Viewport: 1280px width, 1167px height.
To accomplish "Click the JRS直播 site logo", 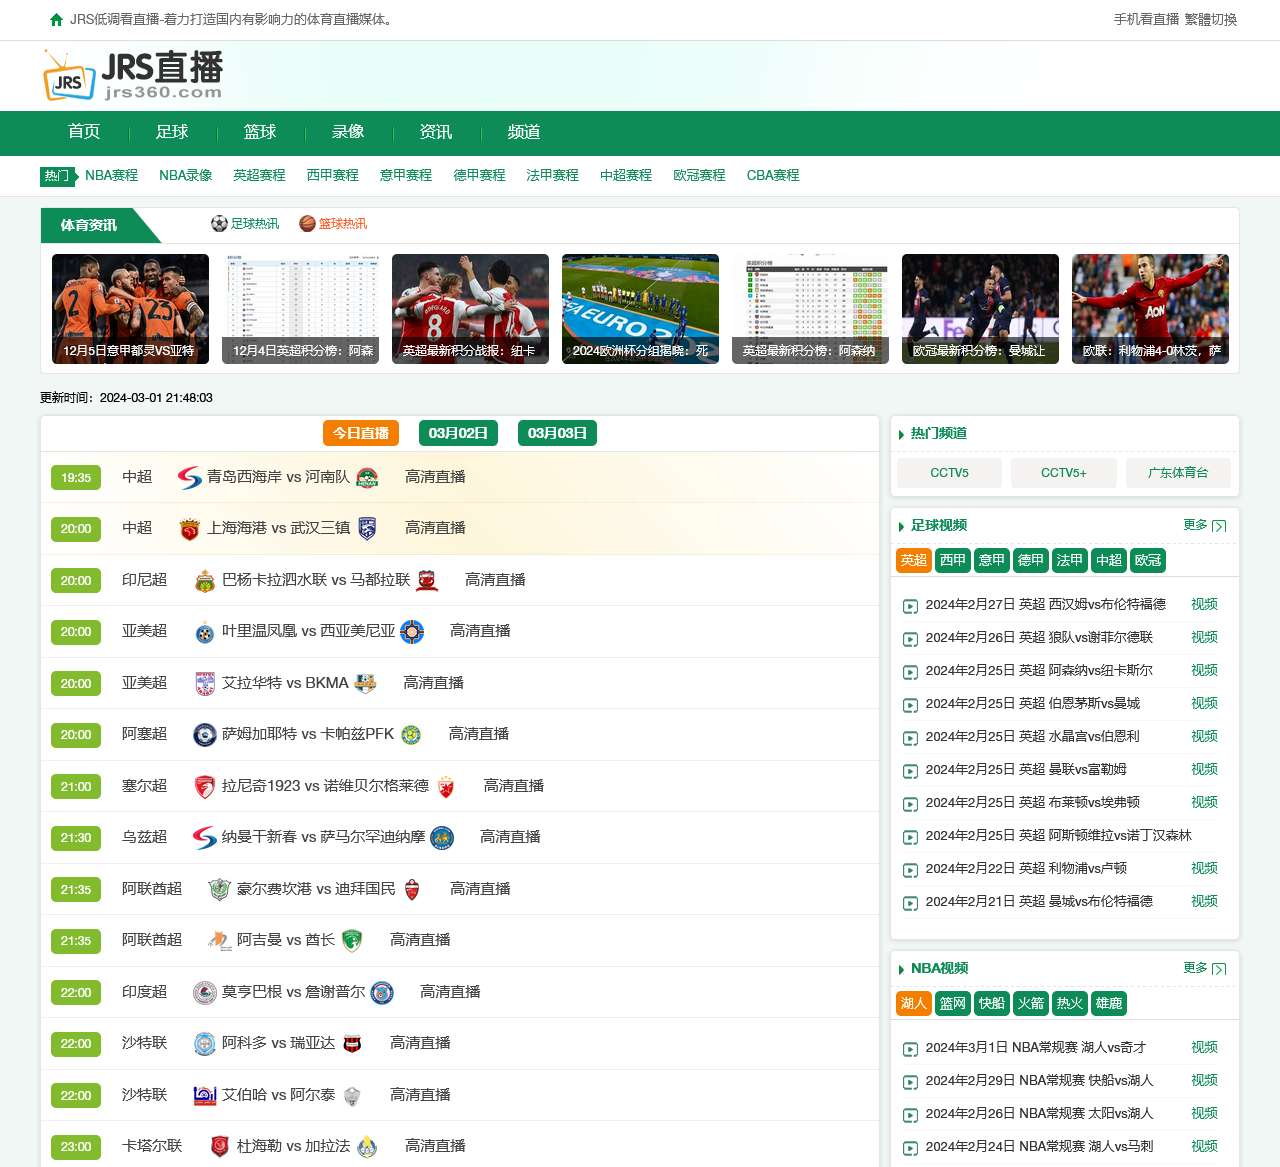I will [133, 75].
